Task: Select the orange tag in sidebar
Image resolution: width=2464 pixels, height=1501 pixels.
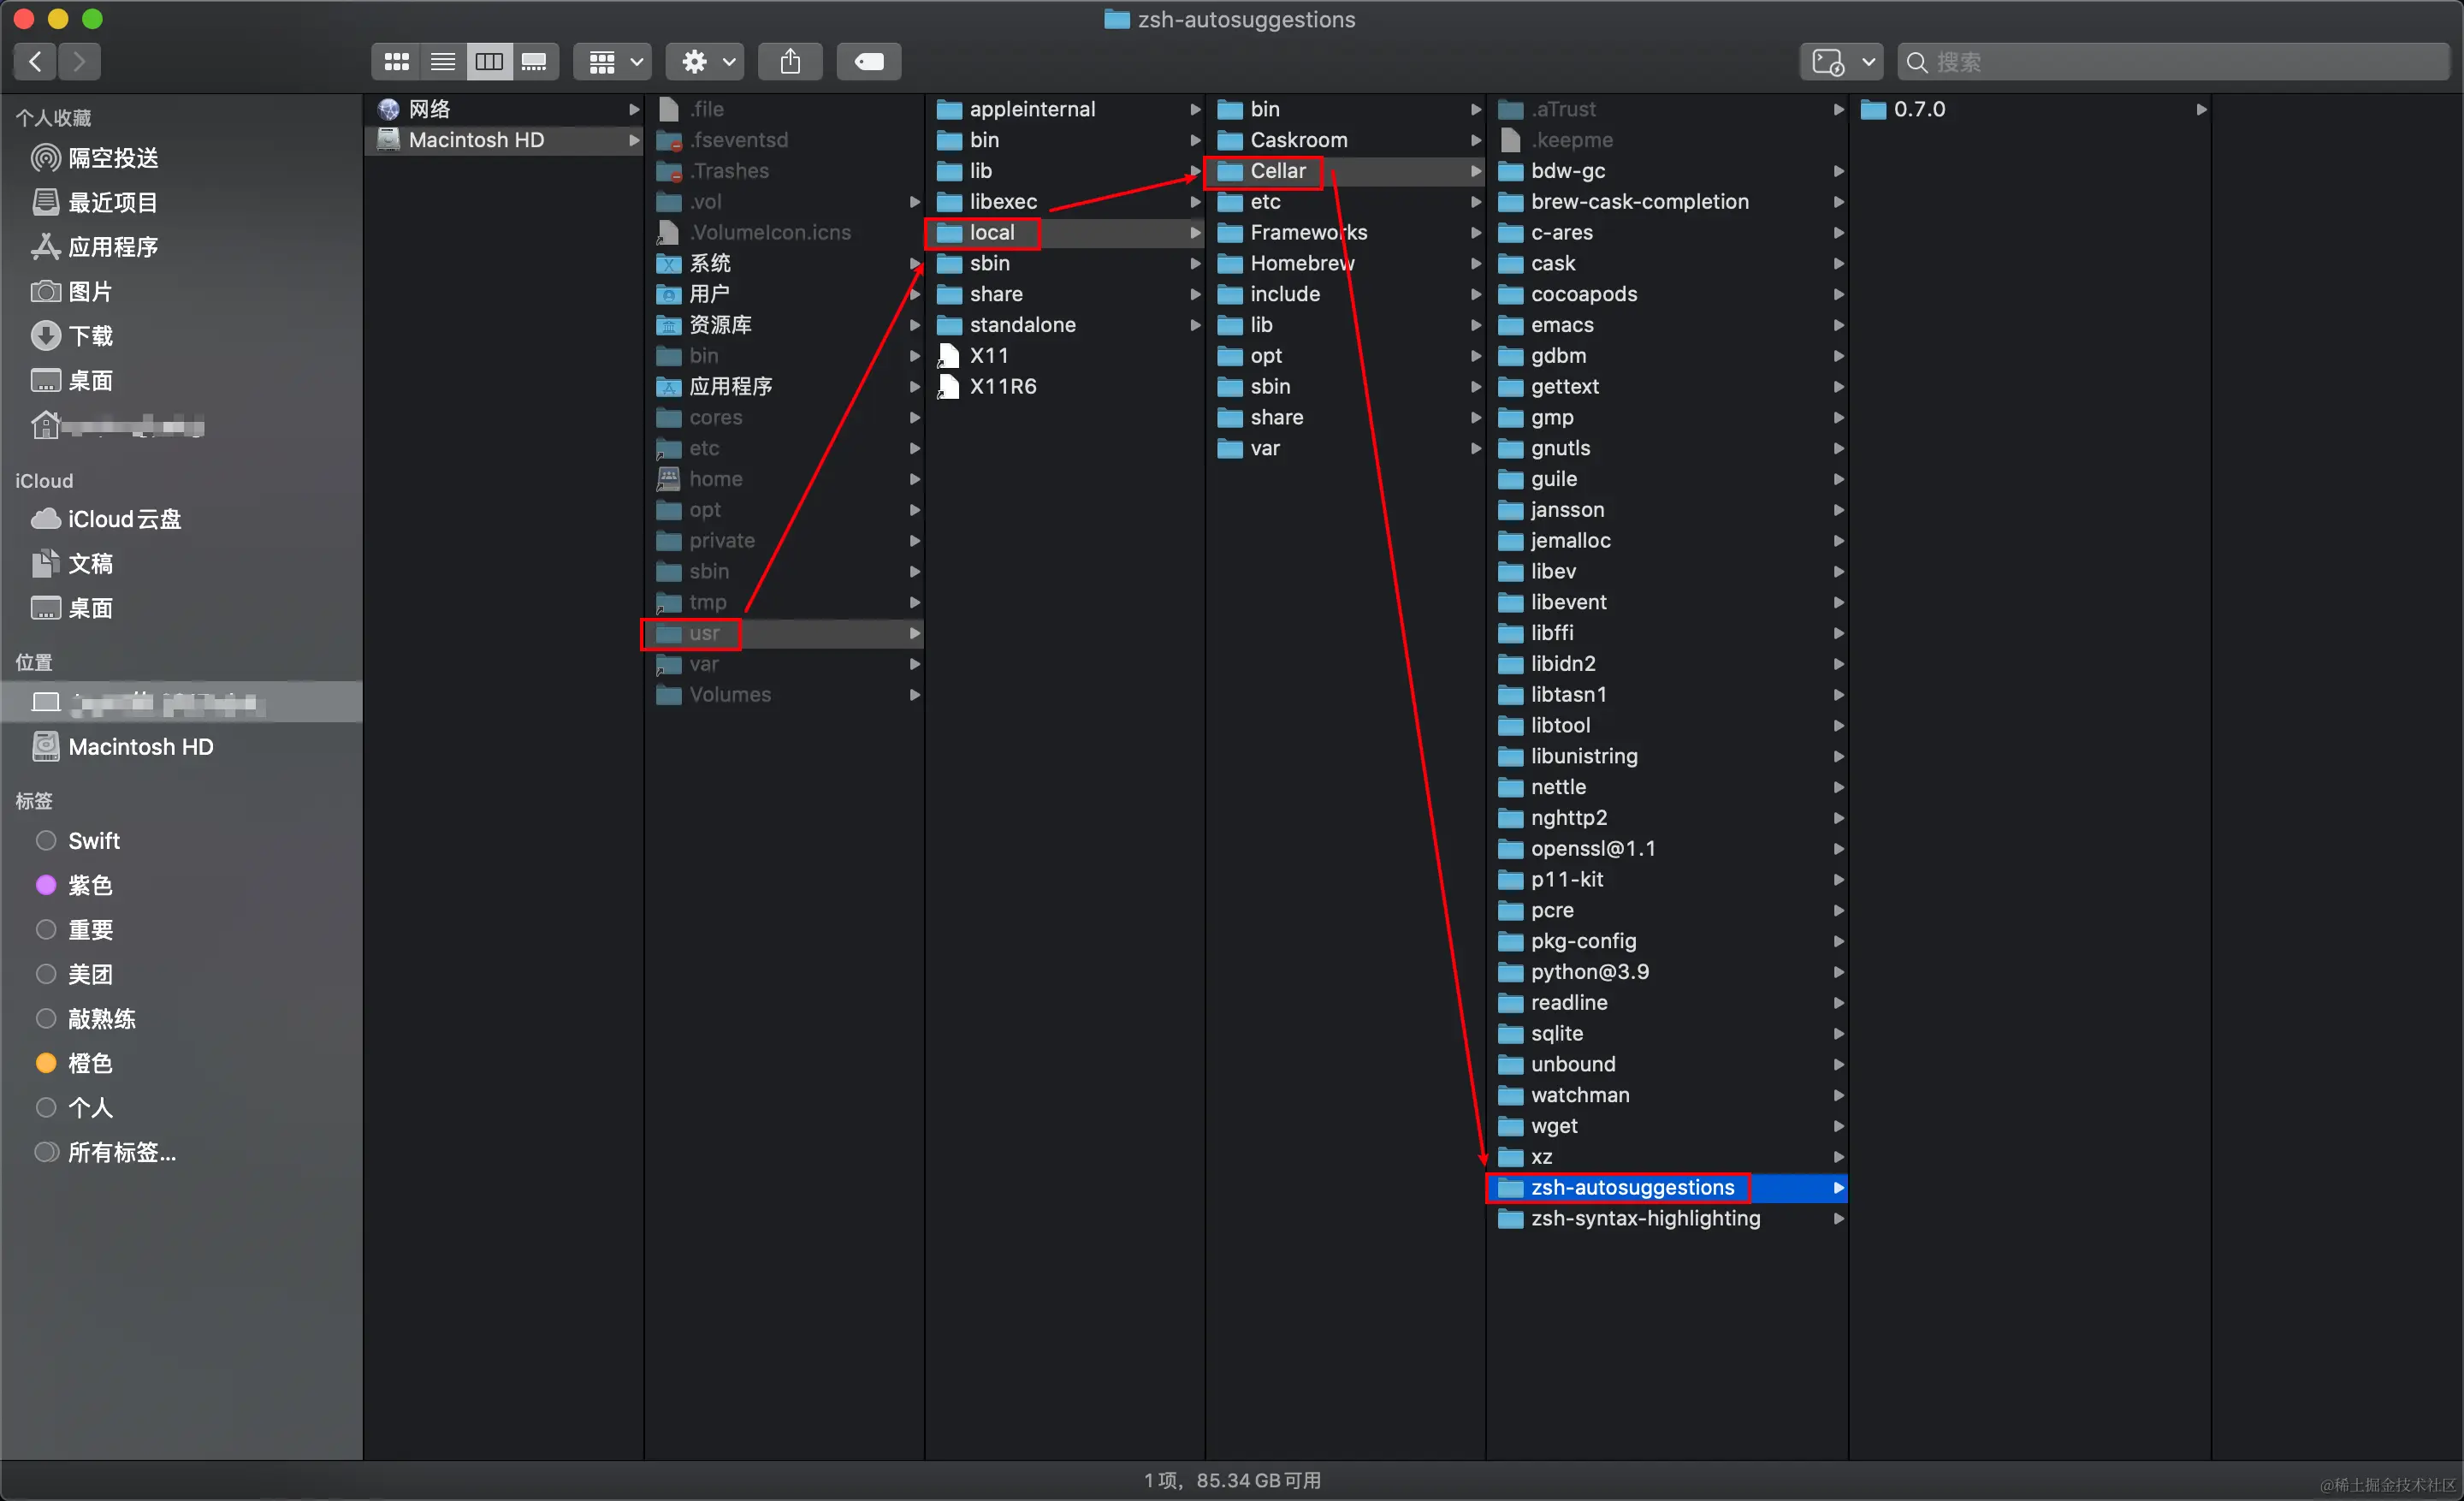Action: pyautogui.click(x=89, y=1063)
